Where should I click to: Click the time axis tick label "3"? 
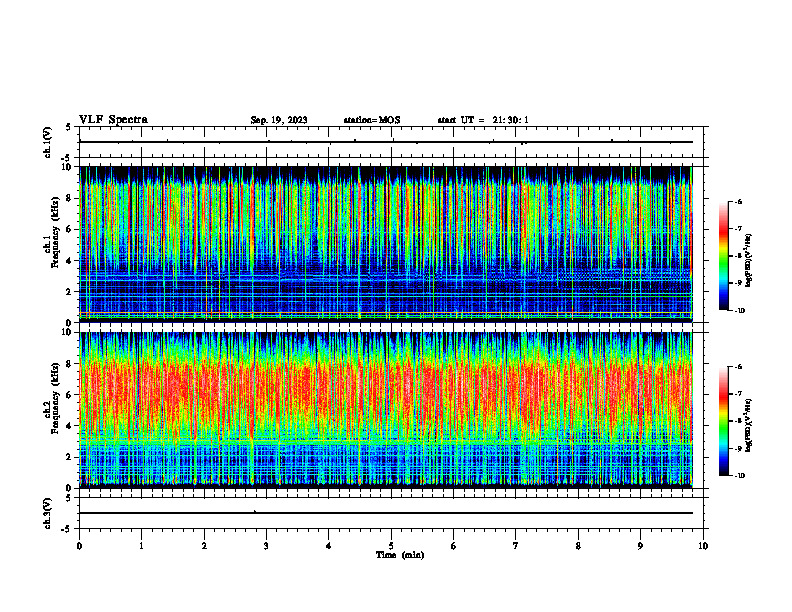click(x=266, y=546)
